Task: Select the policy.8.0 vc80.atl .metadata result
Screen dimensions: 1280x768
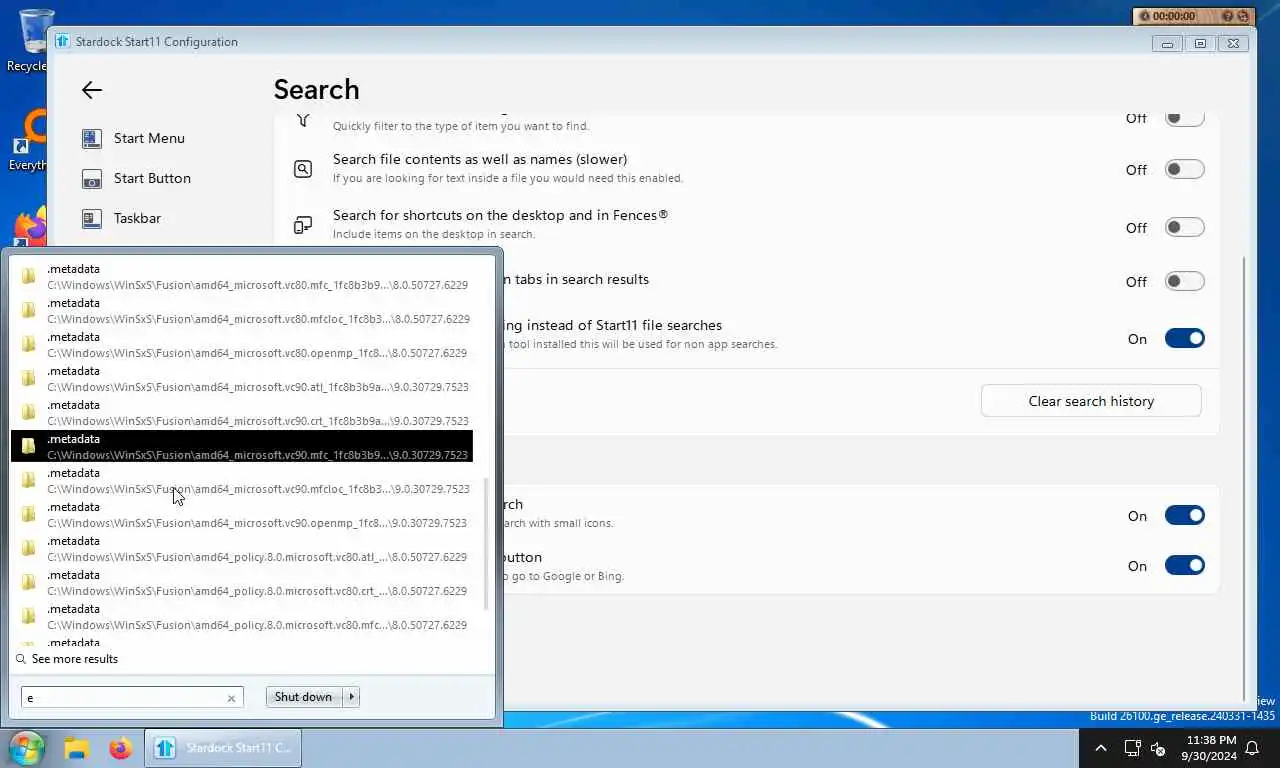Action: click(241, 549)
